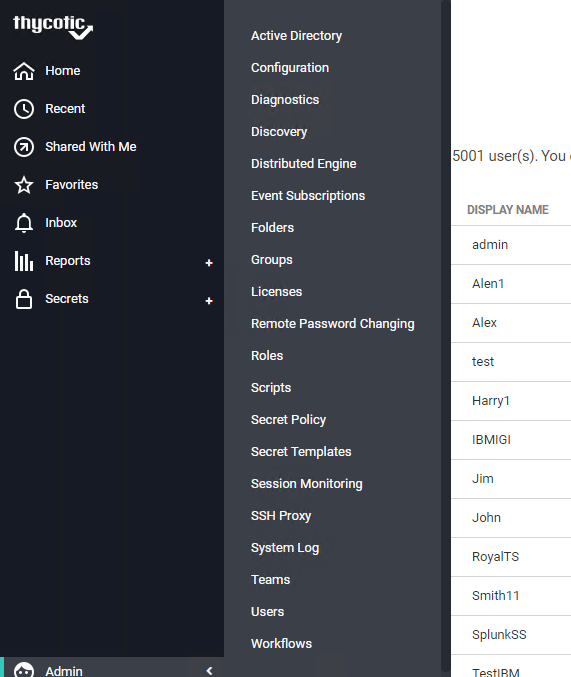Click the Shared With Me arrow icon

coord(24,147)
